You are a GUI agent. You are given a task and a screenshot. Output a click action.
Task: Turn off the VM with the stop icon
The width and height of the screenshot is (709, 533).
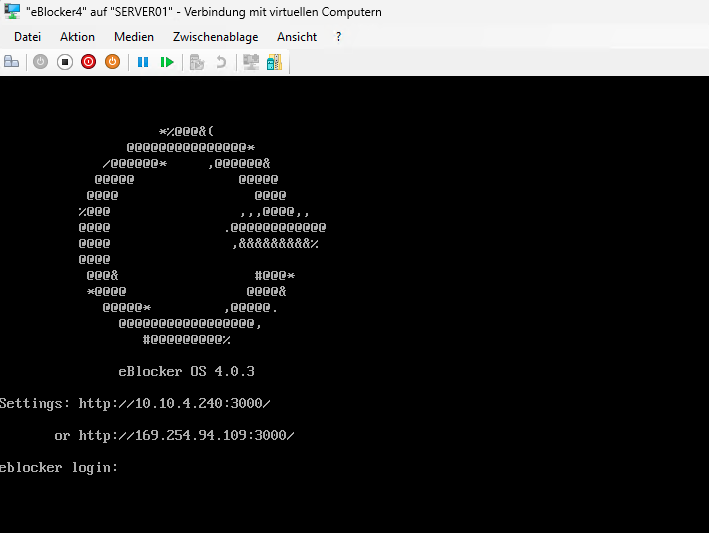(x=64, y=62)
